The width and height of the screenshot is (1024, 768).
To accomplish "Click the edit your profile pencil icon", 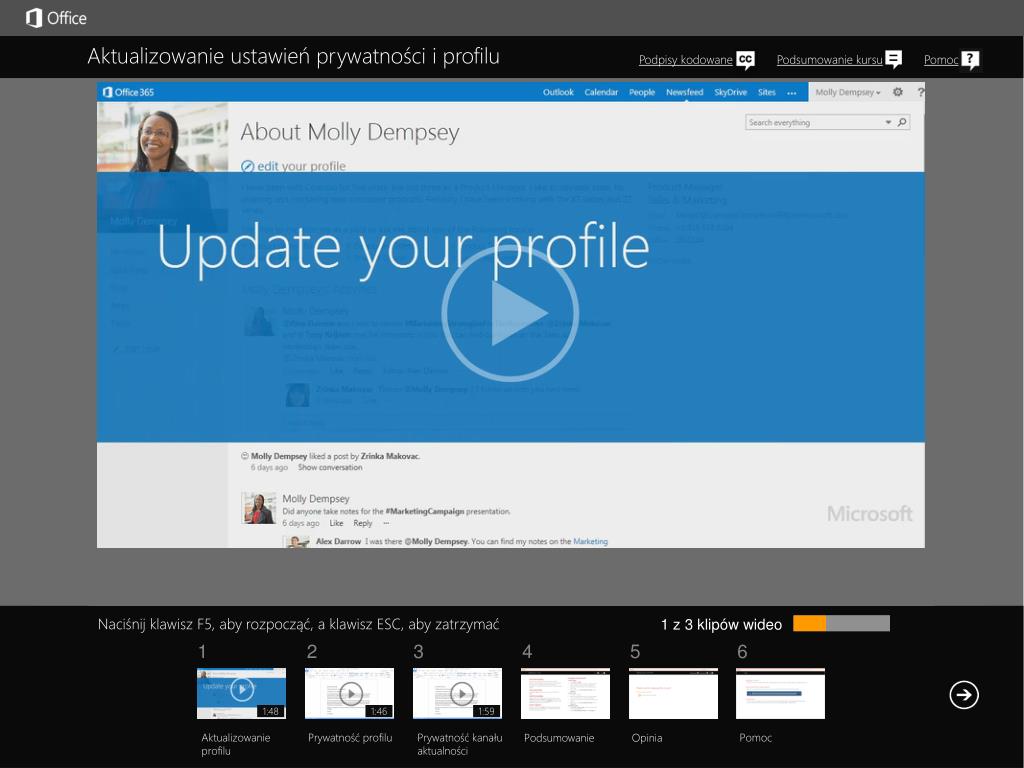I will (247, 167).
